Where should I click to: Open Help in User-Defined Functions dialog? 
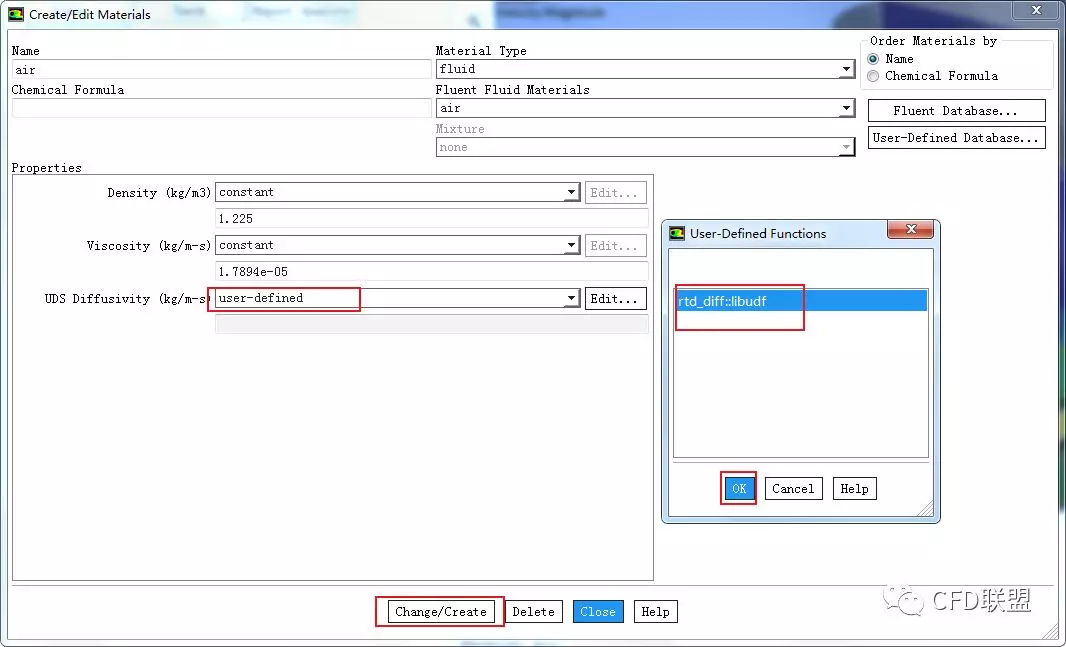pos(854,489)
